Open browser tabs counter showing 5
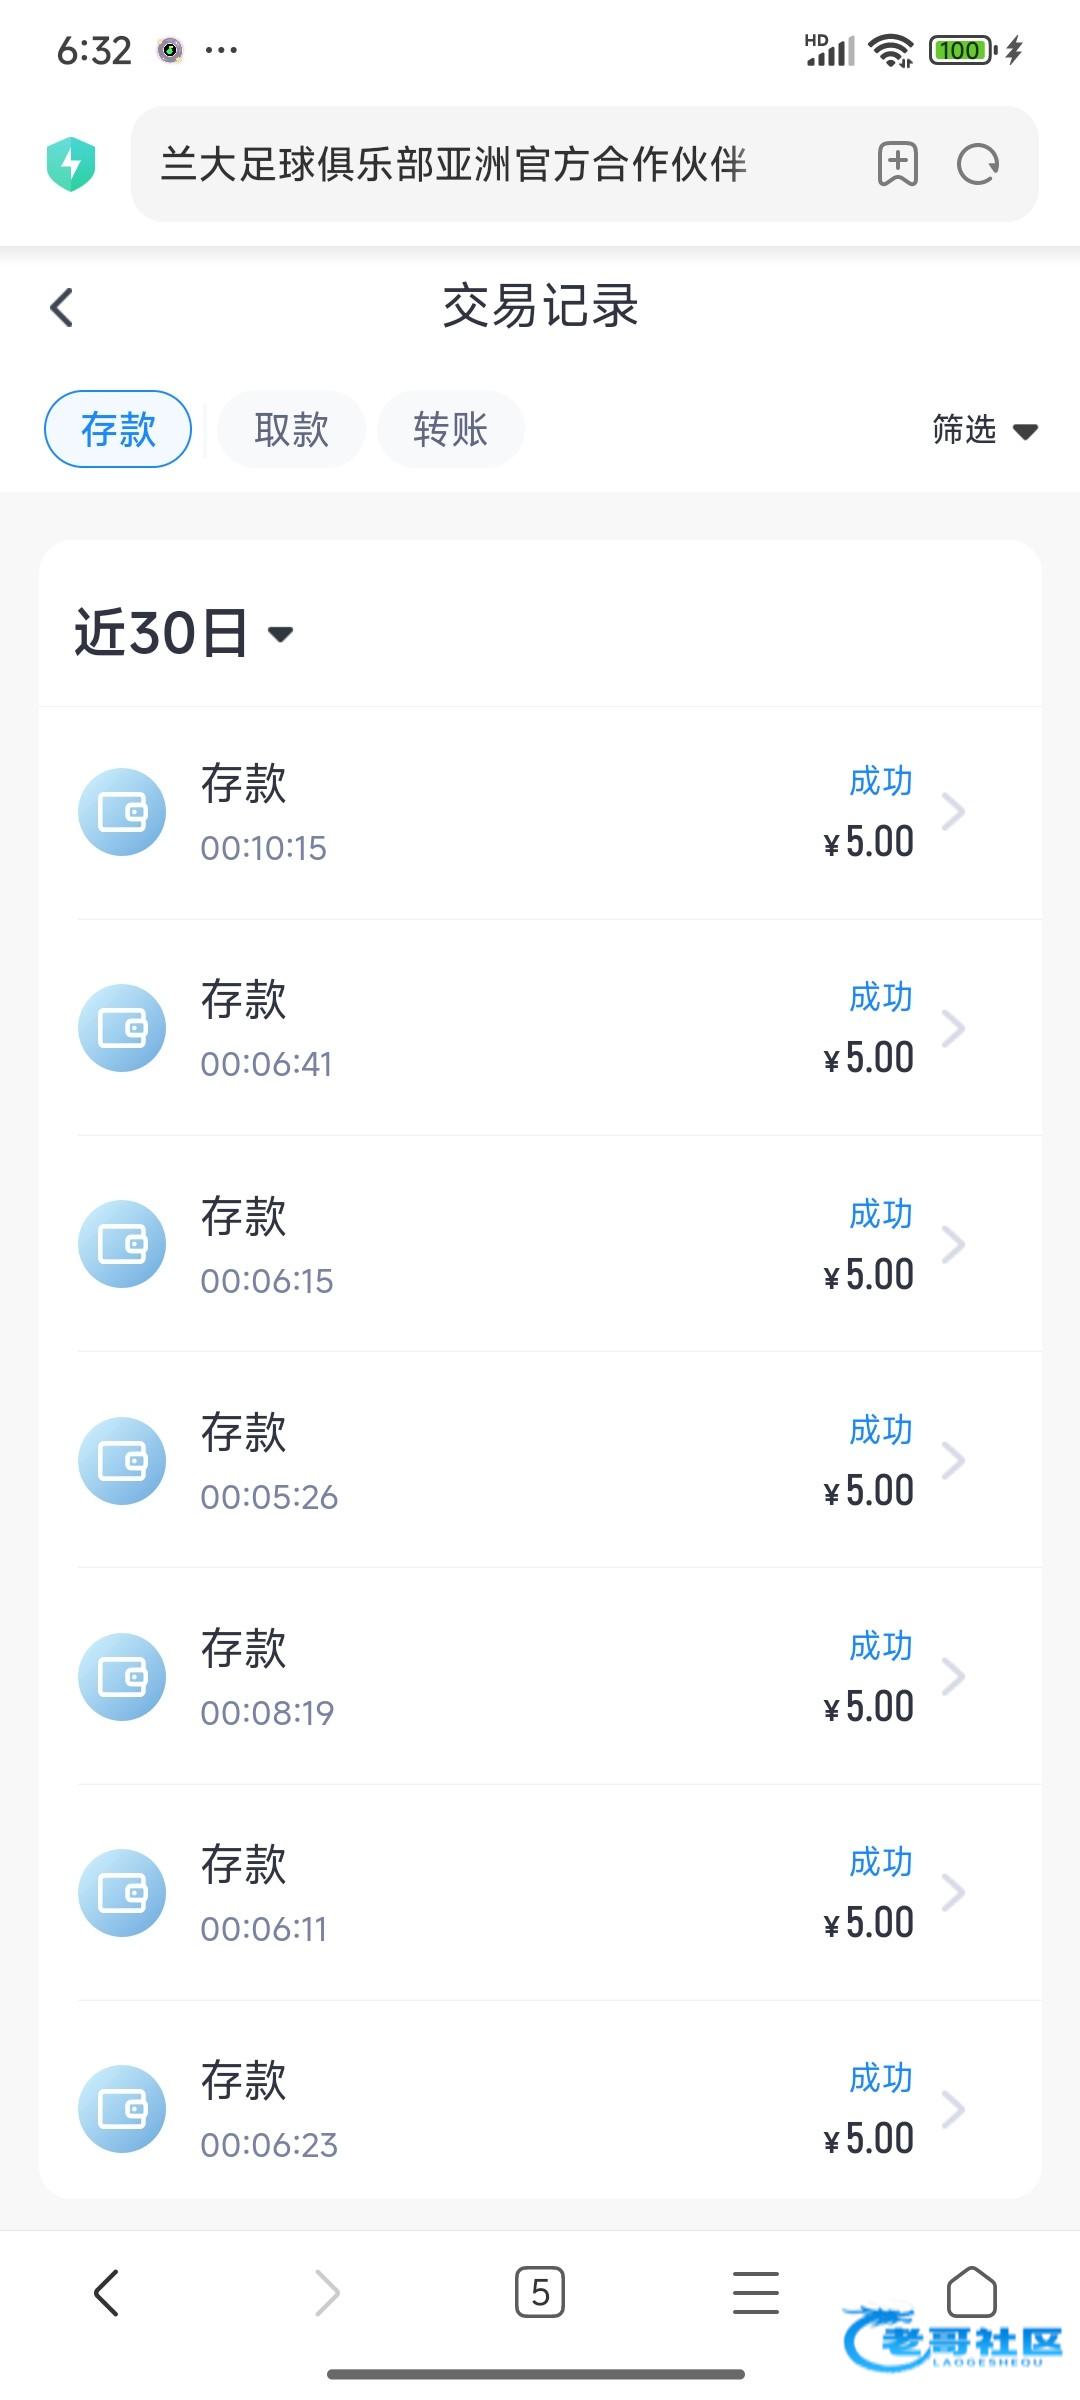The width and height of the screenshot is (1080, 2400). [x=540, y=2292]
